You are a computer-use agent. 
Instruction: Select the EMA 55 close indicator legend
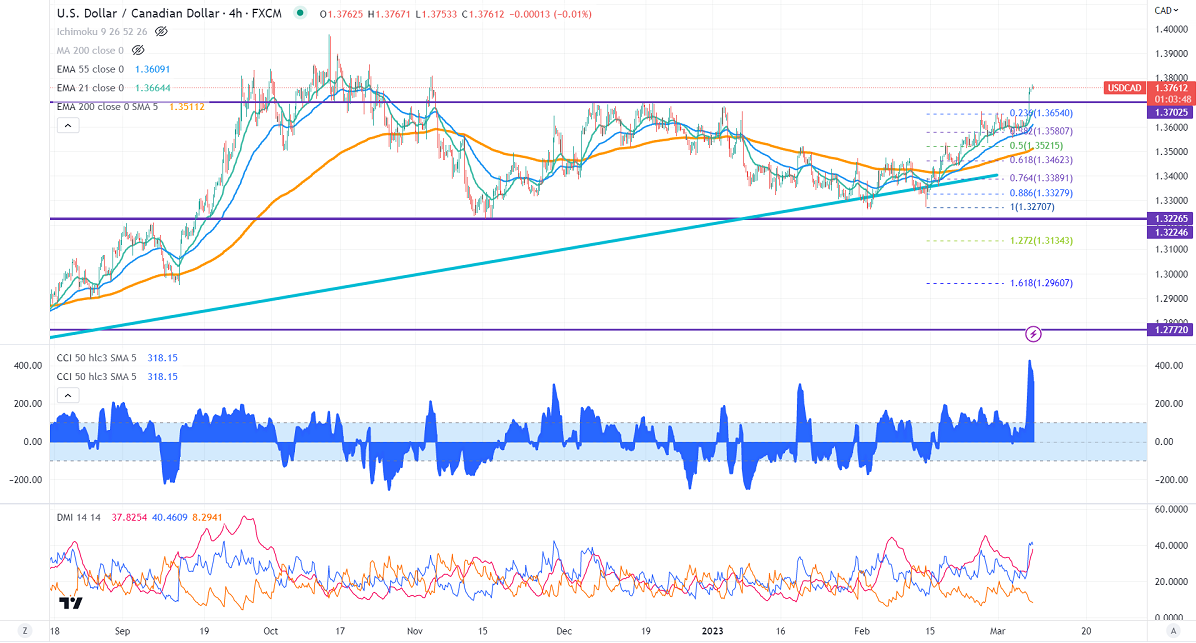pyautogui.click(x=89, y=70)
